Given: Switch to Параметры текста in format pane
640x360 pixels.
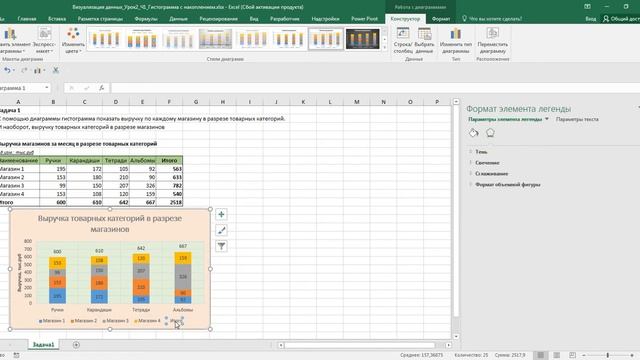Looking at the screenshot, I should click(577, 119).
